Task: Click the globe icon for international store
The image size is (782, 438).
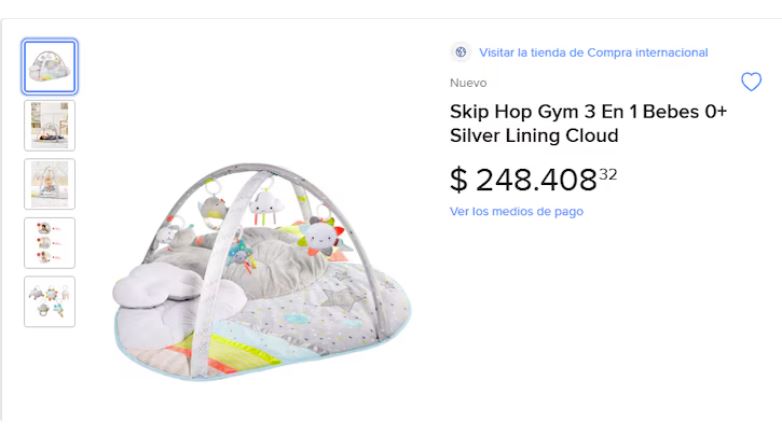Action: point(460,52)
